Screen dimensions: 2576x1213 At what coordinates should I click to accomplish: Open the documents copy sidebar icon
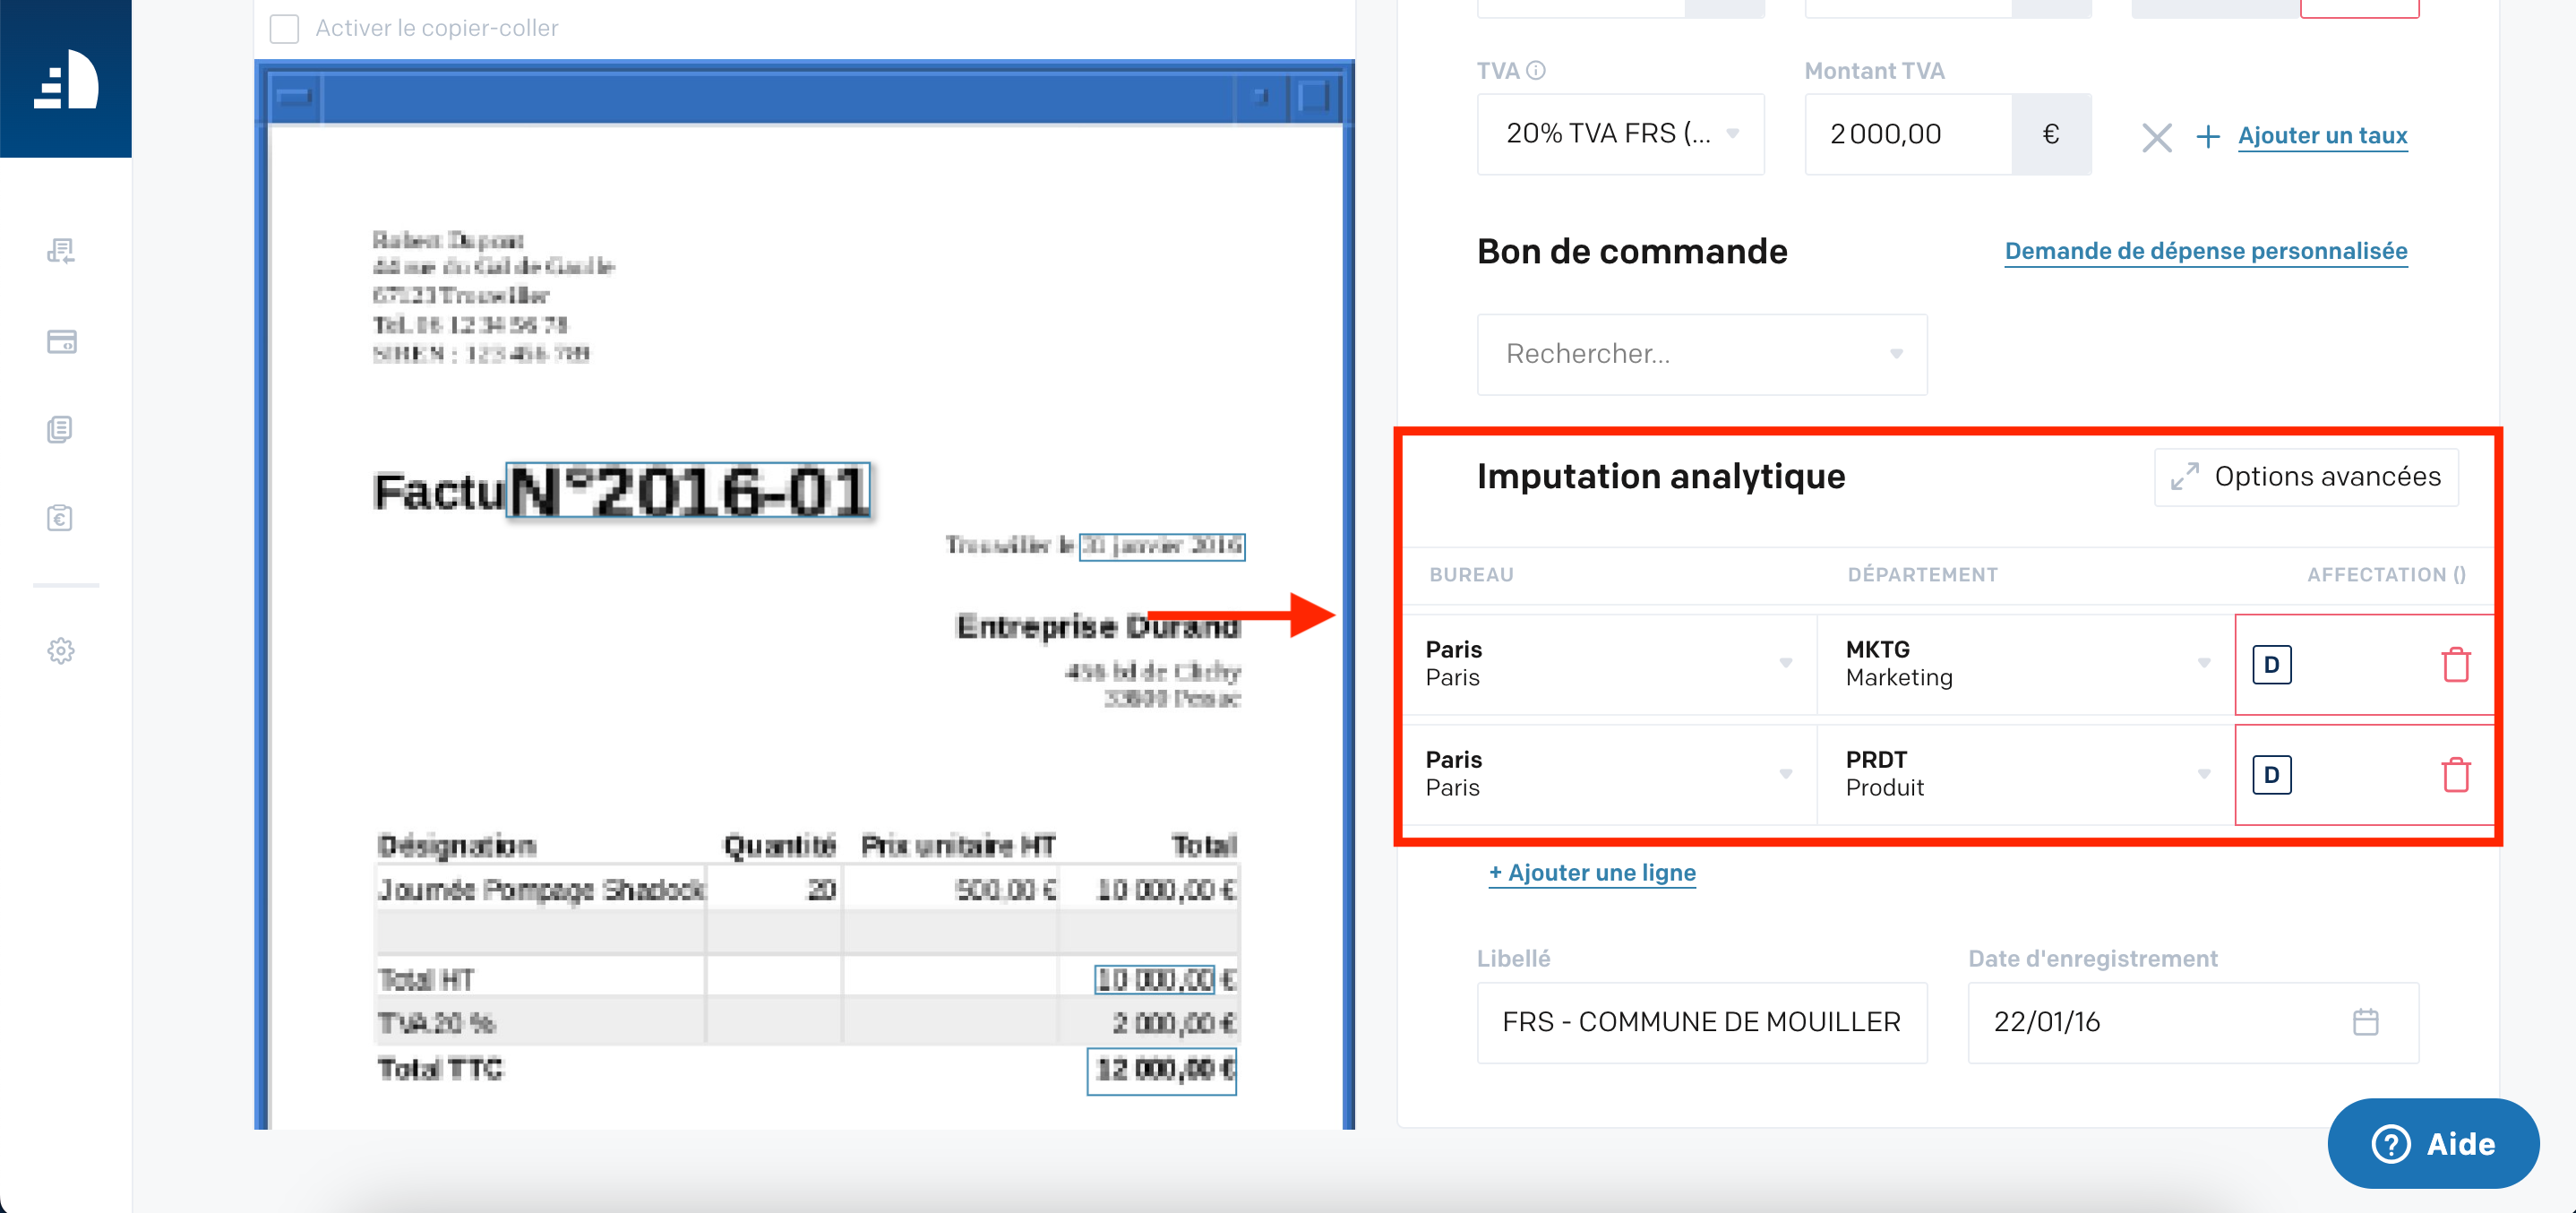pyautogui.click(x=60, y=430)
